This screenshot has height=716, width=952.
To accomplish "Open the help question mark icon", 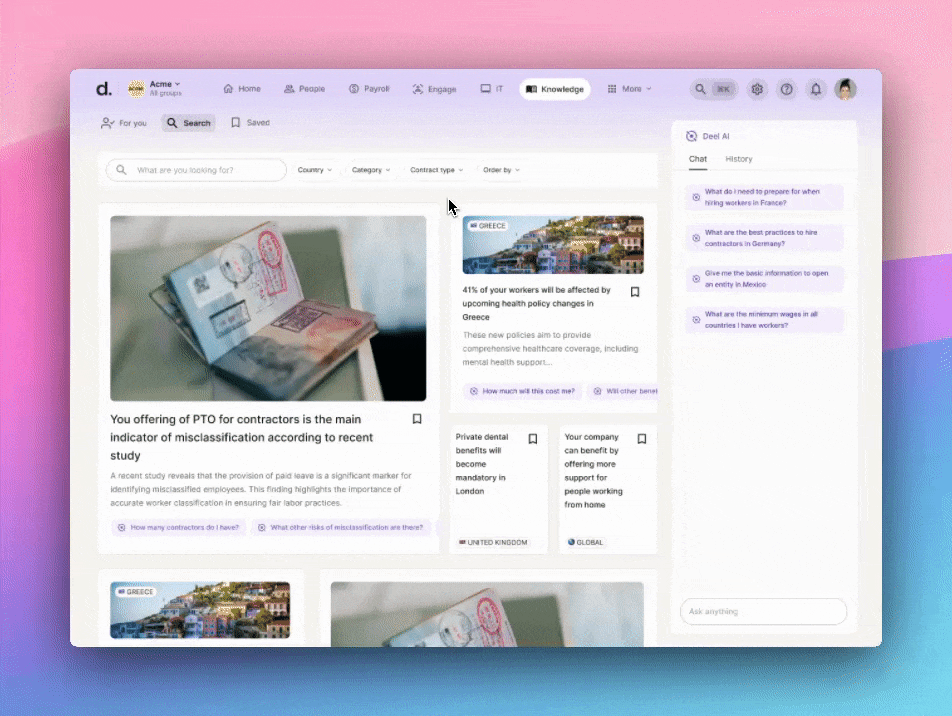I will [x=787, y=89].
